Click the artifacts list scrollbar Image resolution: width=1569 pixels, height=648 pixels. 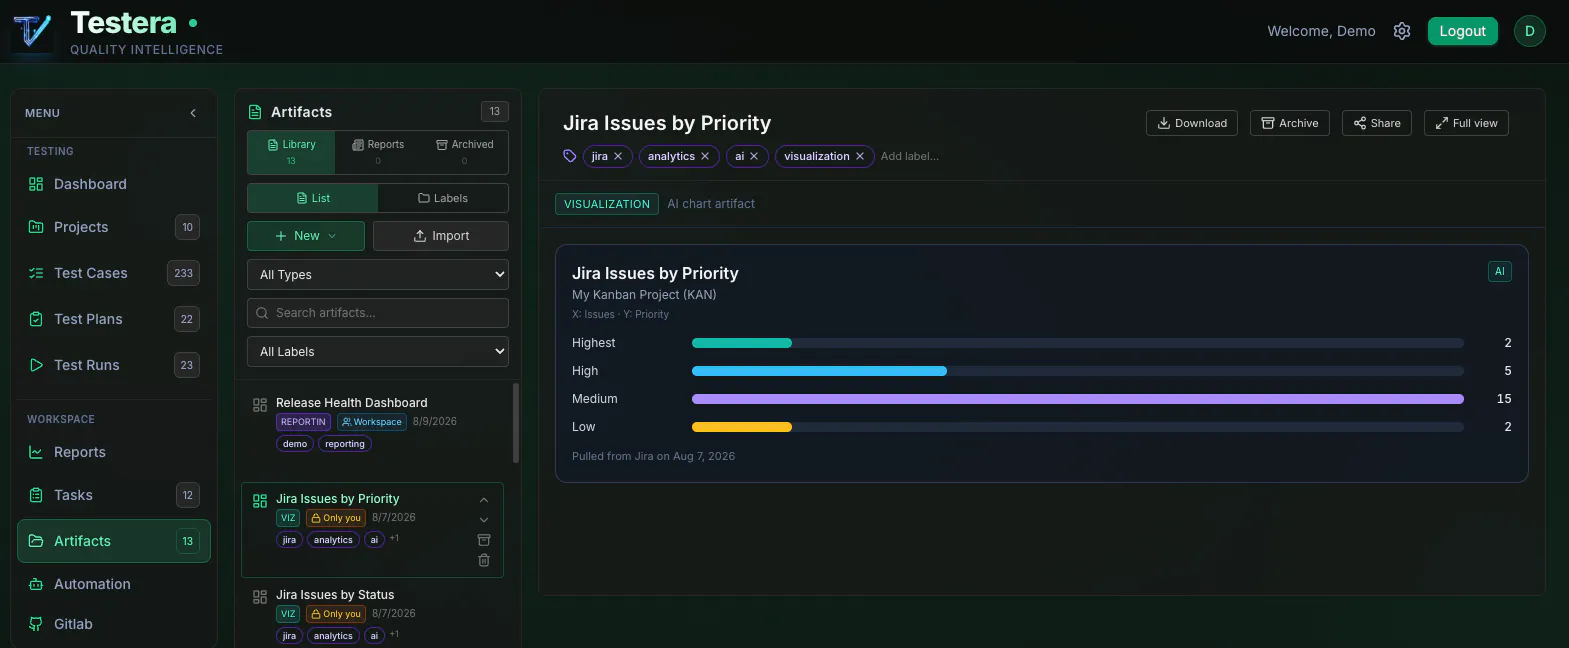516,423
